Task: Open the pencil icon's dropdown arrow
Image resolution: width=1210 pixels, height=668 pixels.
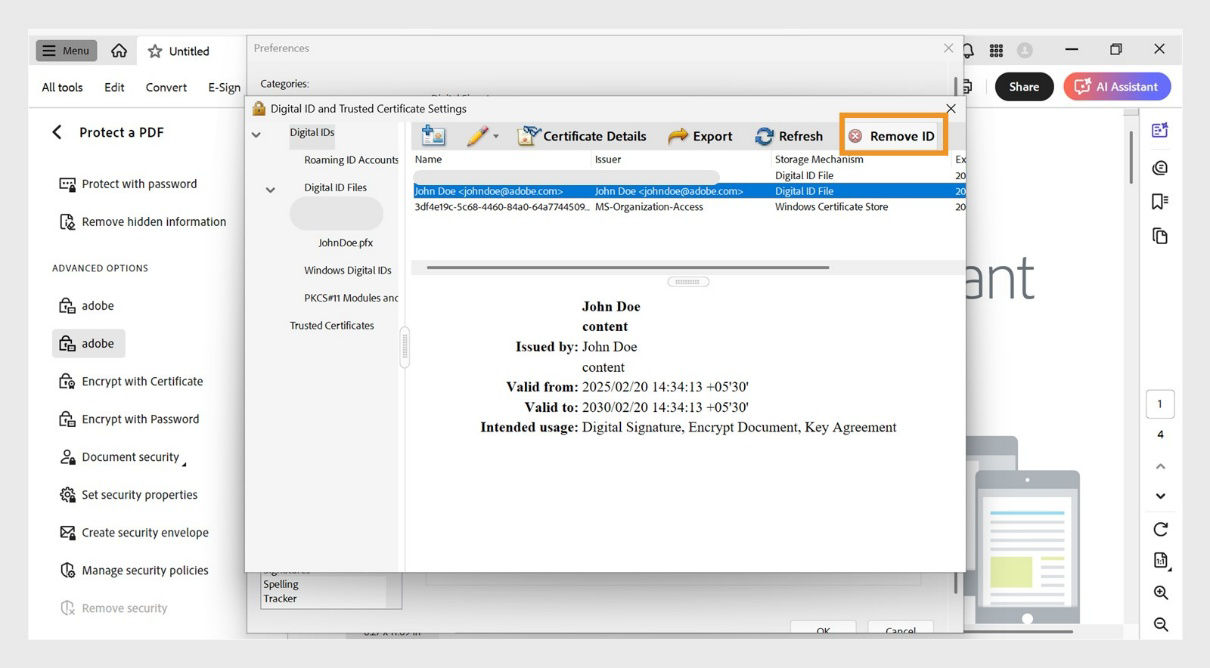Action: point(497,135)
